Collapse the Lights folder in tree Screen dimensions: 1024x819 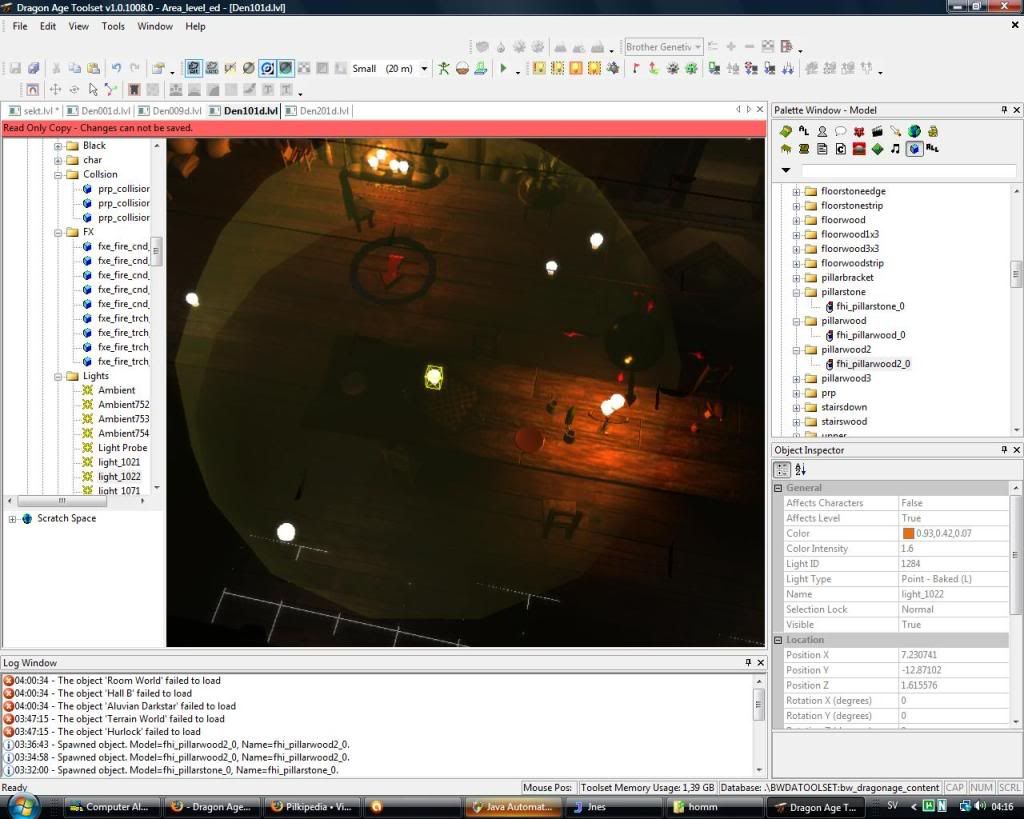[x=59, y=377]
